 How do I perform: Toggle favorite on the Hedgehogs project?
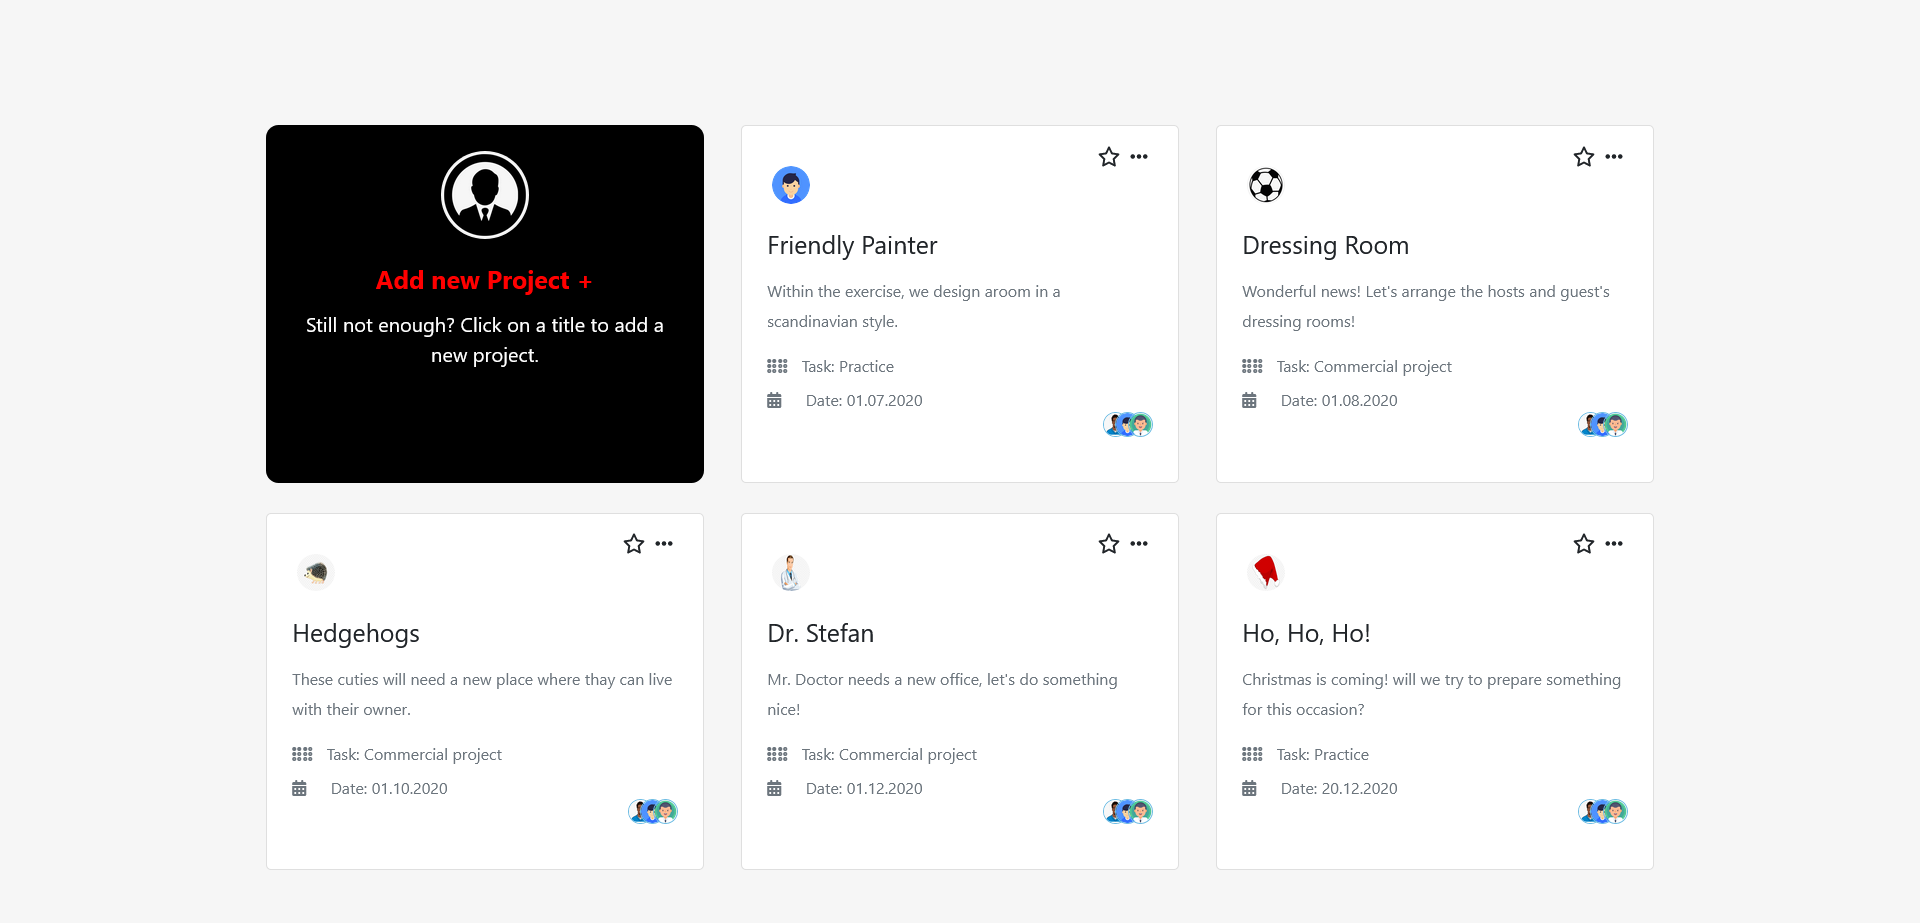tap(633, 543)
